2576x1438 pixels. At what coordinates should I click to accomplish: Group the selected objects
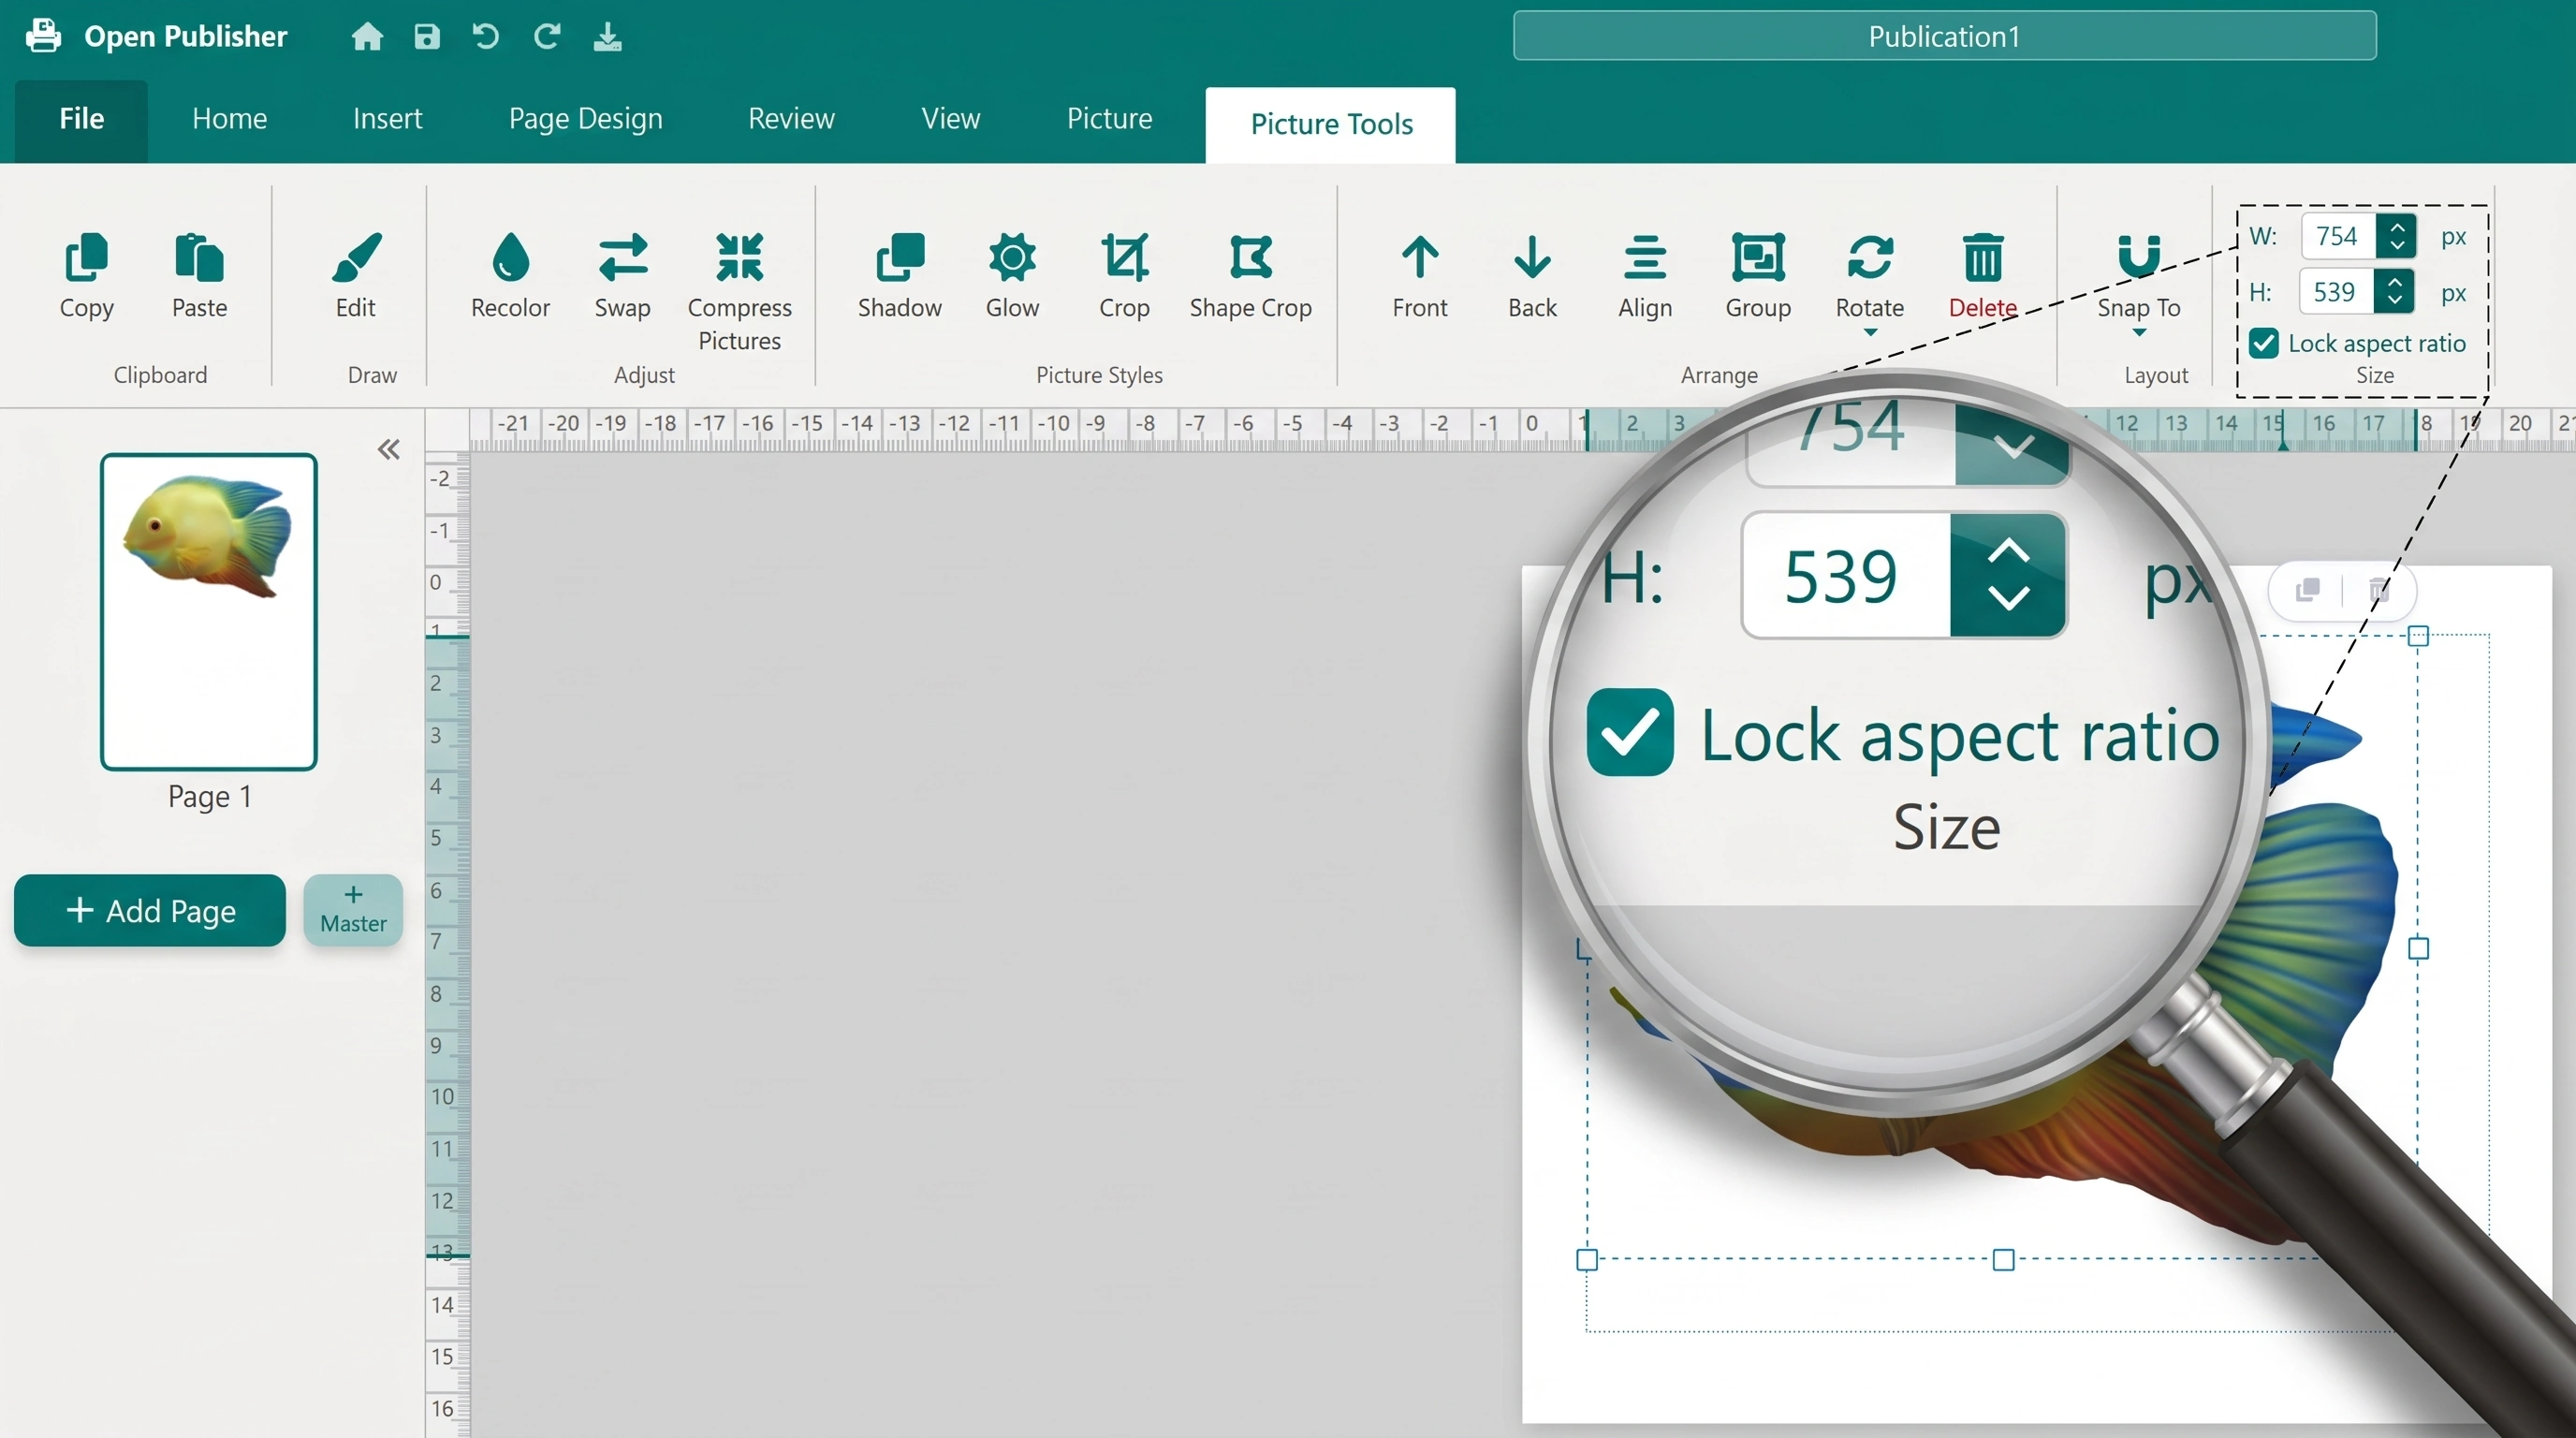click(x=1757, y=276)
